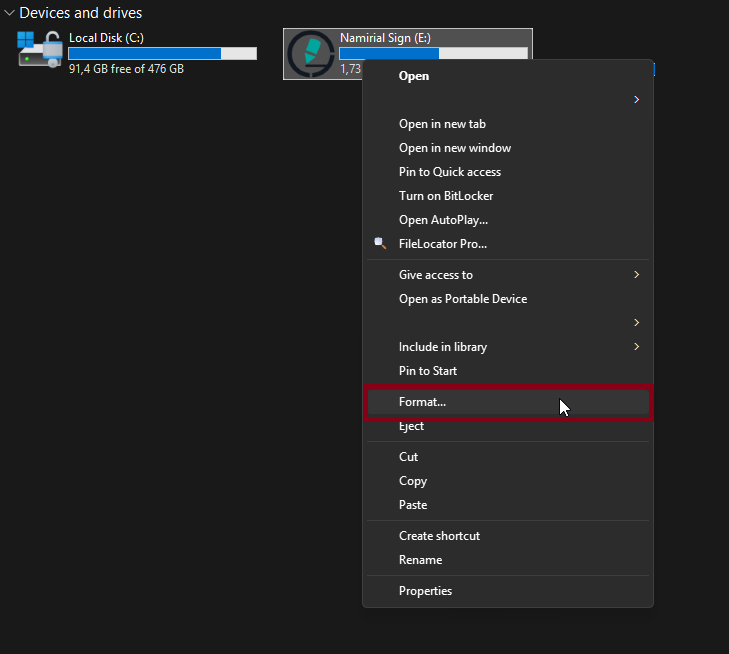Collapse the Devices and drives section
The image size is (729, 654).
[x=9, y=14]
